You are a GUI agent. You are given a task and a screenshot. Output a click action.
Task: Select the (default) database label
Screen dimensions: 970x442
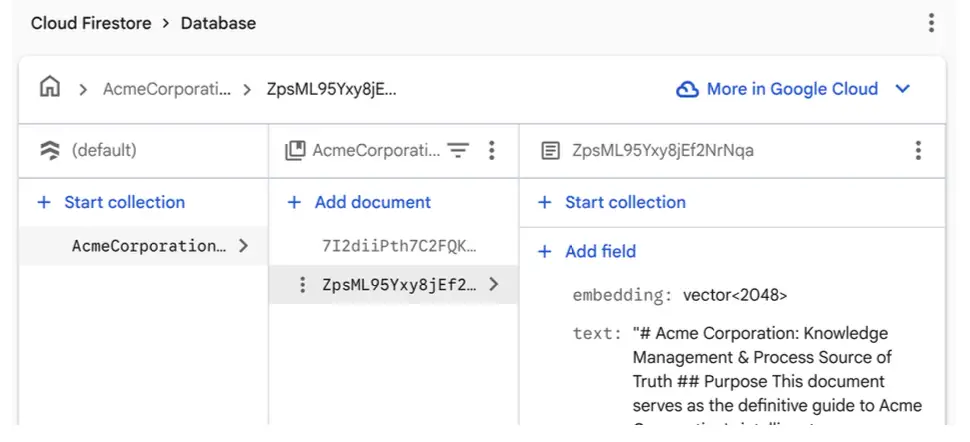point(104,150)
